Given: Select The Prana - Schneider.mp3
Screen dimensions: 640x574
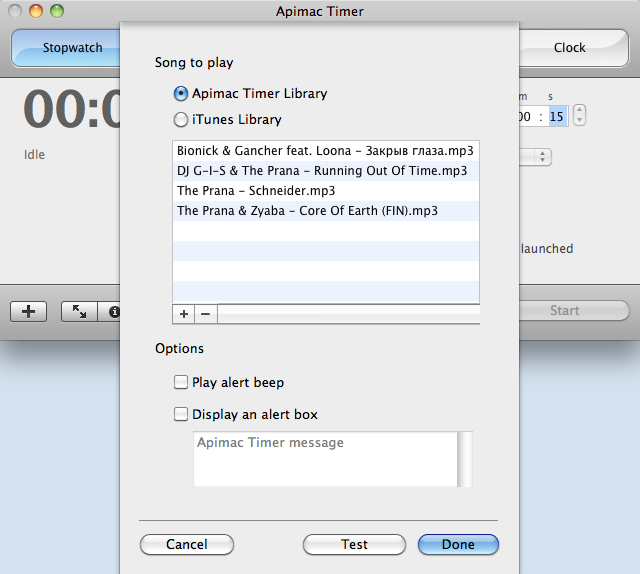Looking at the screenshot, I should (326, 191).
